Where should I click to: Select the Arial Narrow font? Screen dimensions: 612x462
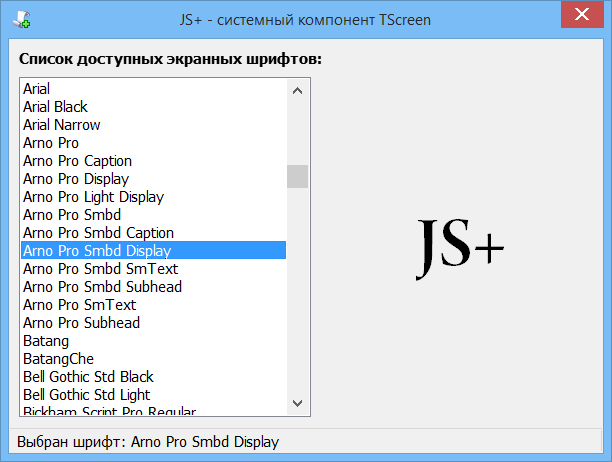(153, 124)
